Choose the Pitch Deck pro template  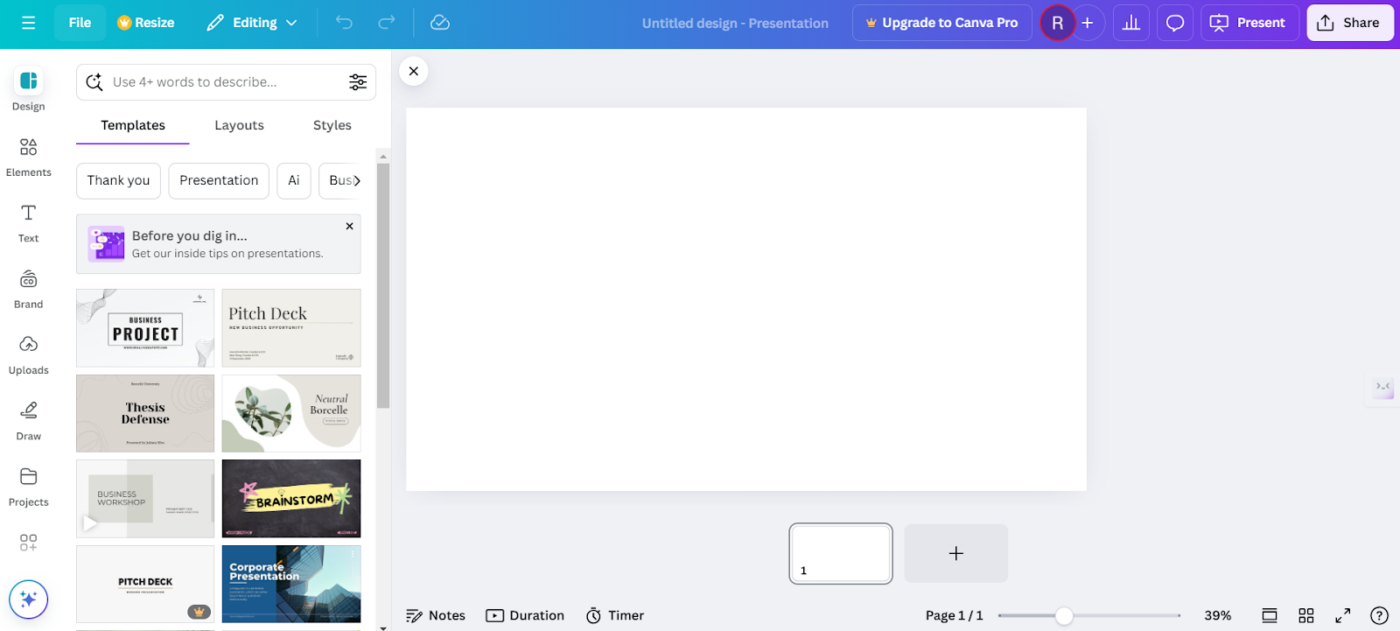145,584
